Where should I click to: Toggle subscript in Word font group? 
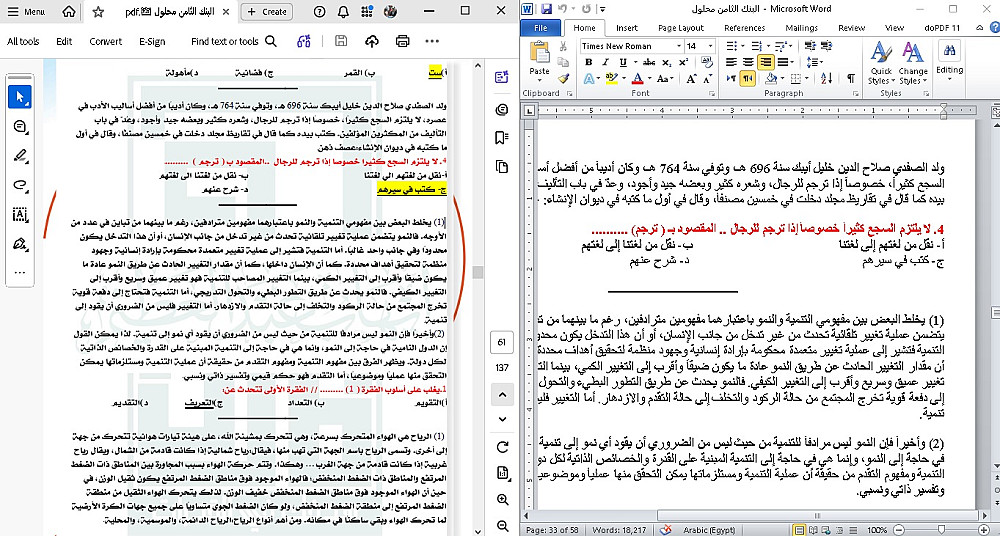point(666,62)
